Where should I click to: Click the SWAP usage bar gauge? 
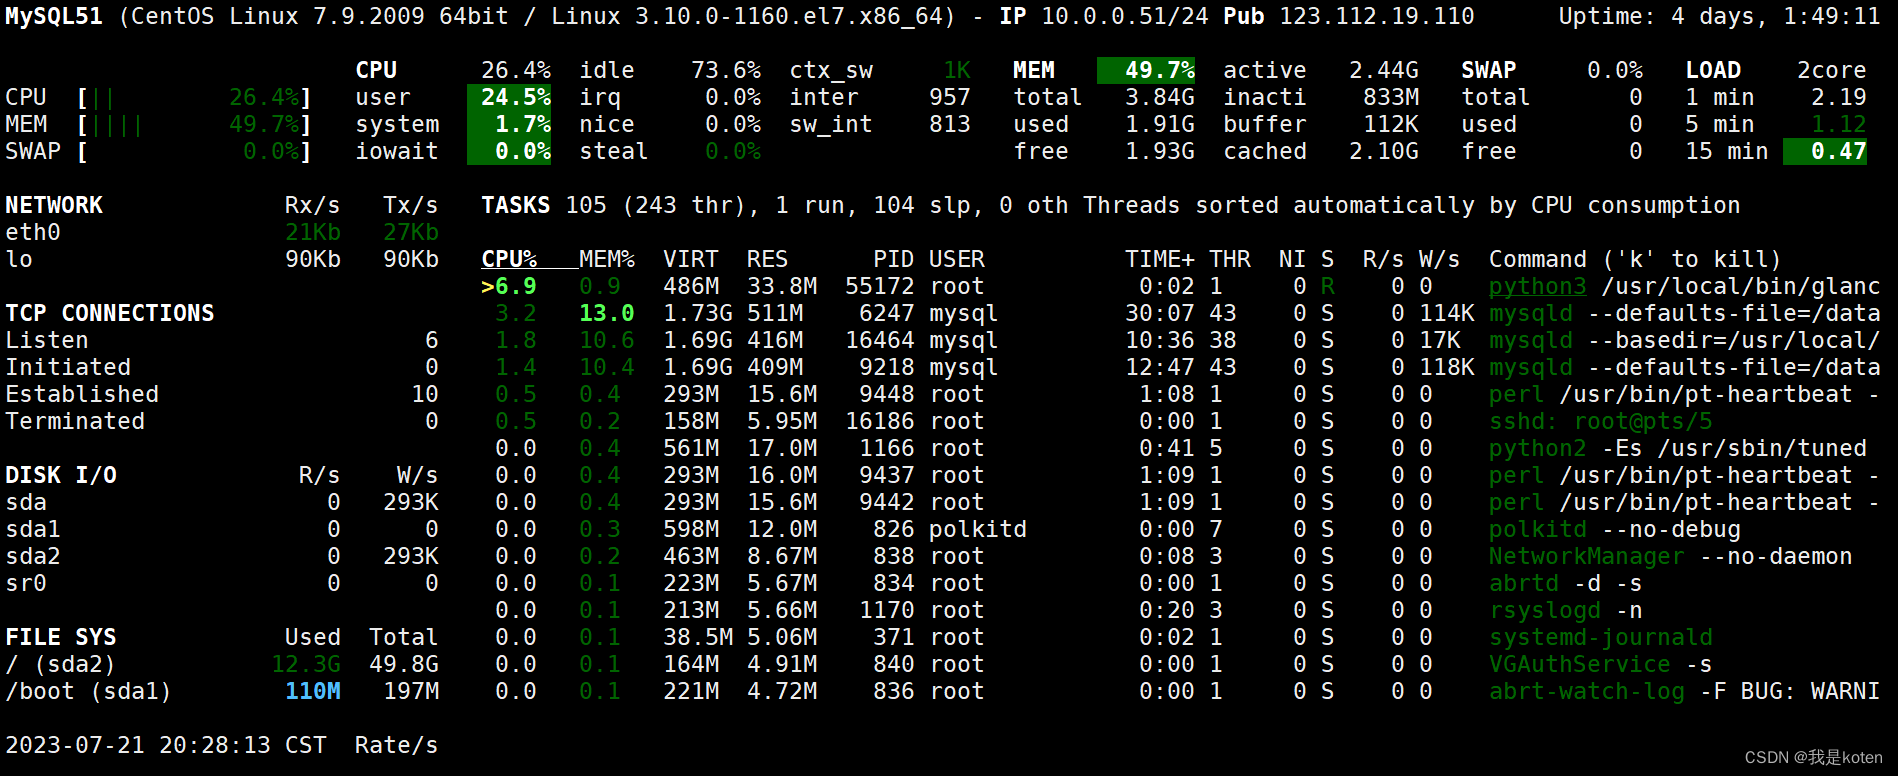click(x=194, y=151)
